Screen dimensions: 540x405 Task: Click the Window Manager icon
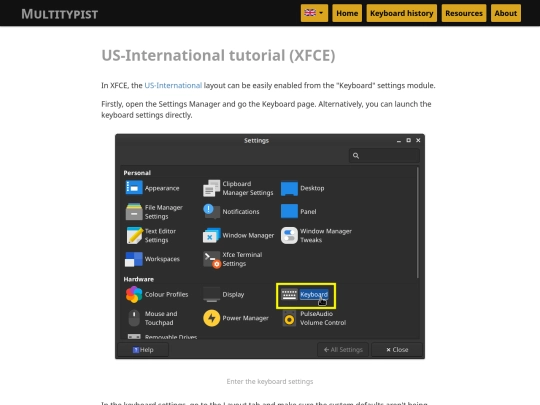coord(211,235)
